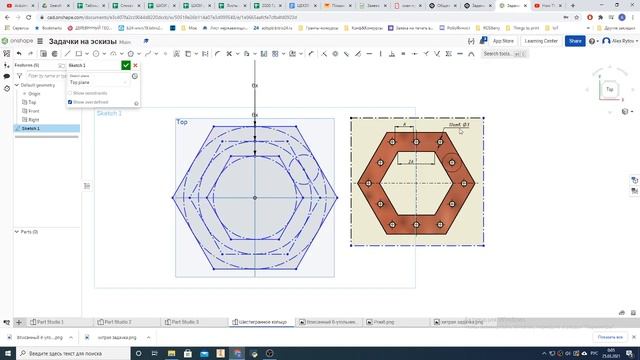
Task: Click the Search tools input field
Action: coord(504,54)
